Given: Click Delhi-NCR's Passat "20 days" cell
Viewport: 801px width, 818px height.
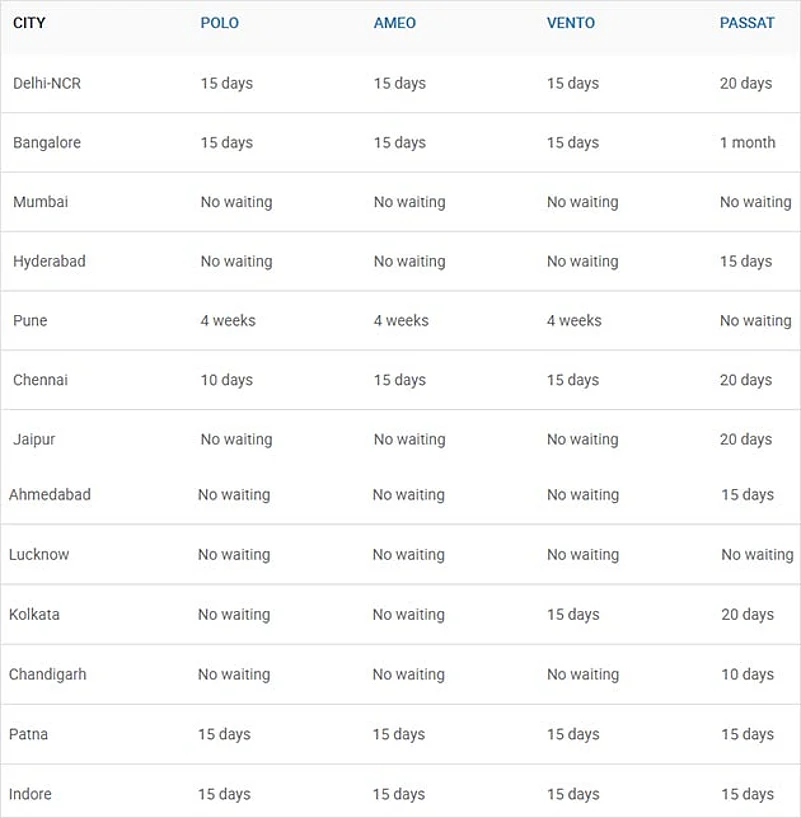Looking at the screenshot, I should [x=745, y=83].
